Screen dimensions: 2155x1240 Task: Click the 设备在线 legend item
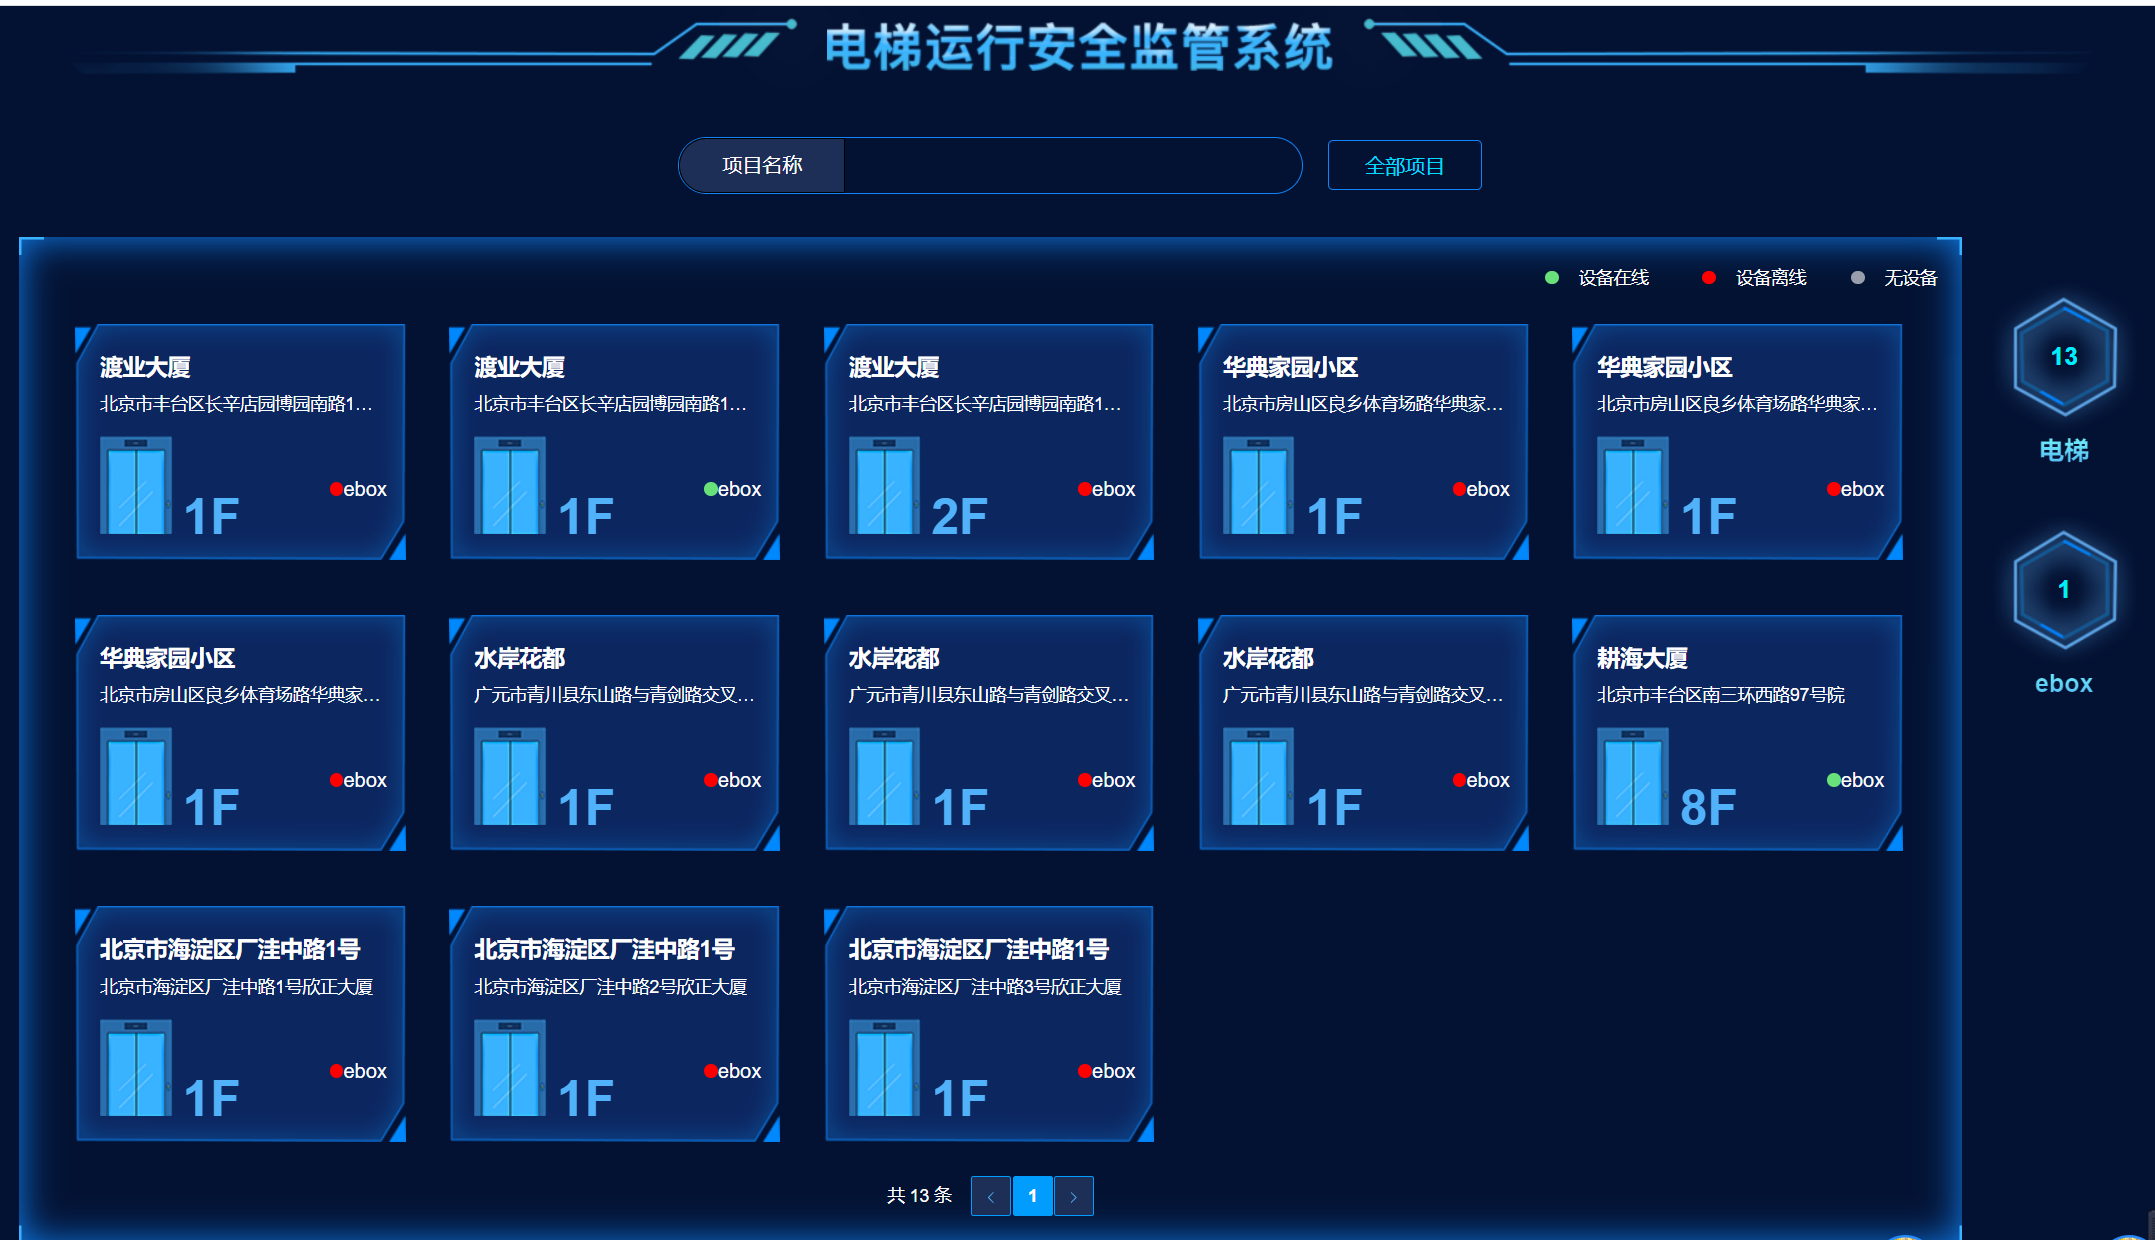[1597, 278]
